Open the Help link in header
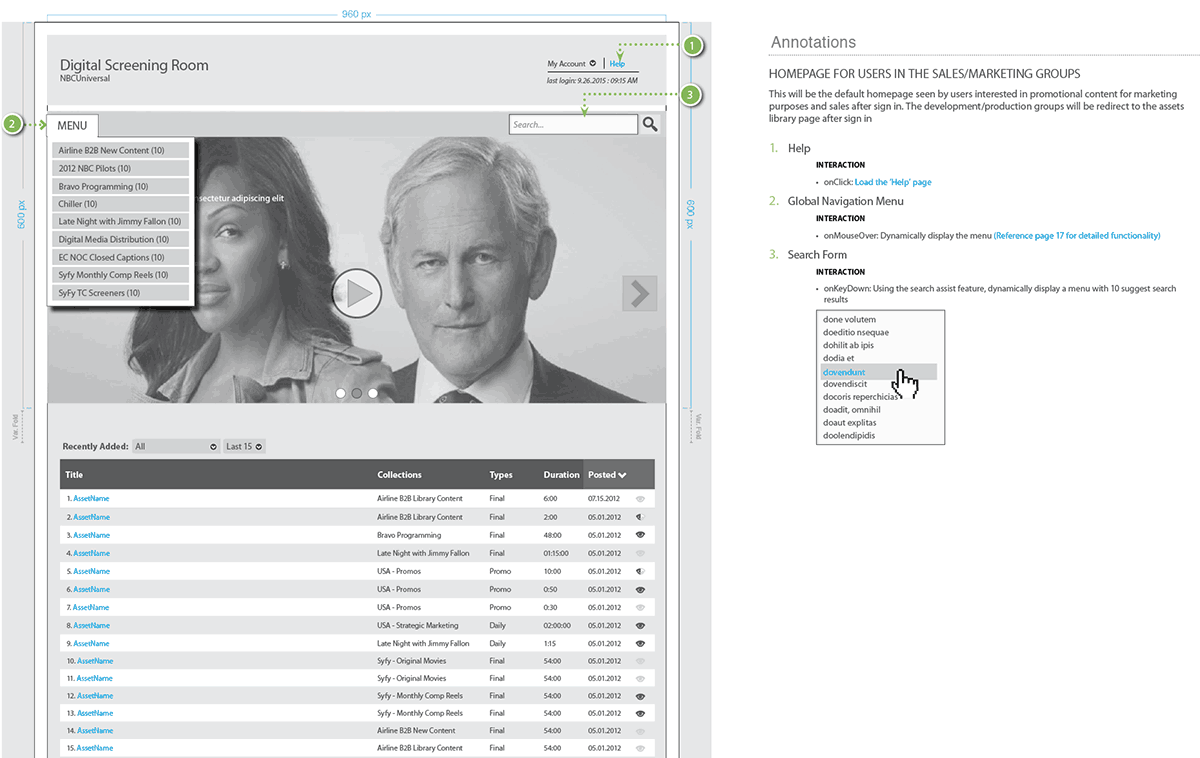Screen dimensions: 1200x758 click(617, 64)
